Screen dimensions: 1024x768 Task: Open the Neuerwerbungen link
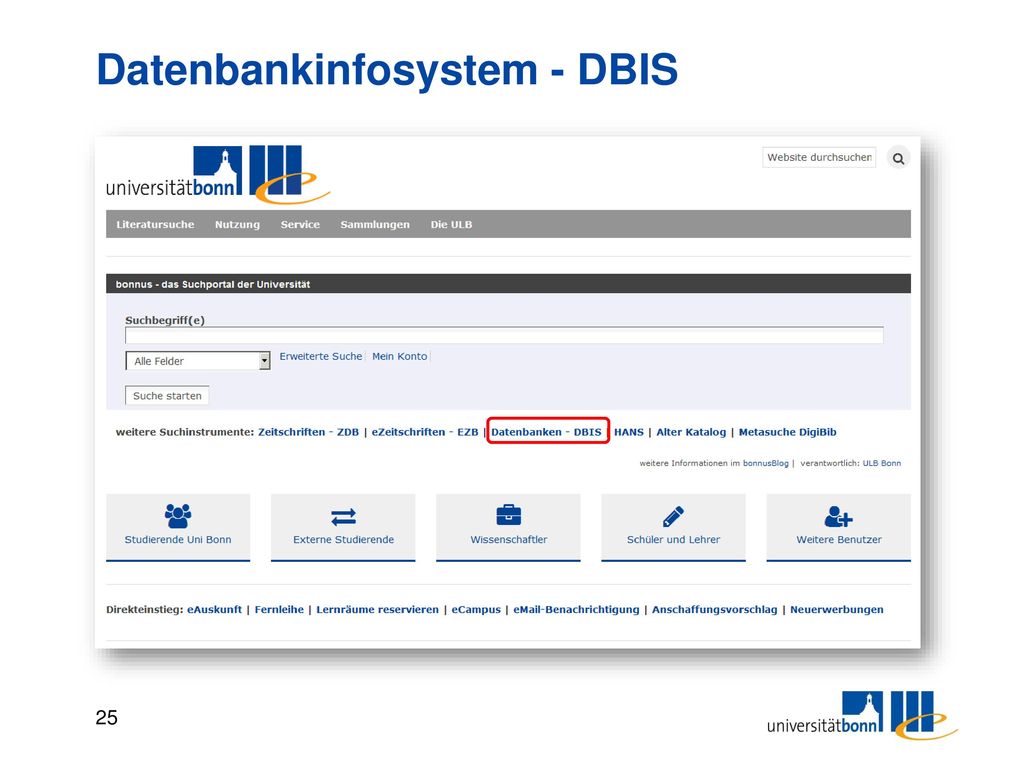(x=837, y=610)
